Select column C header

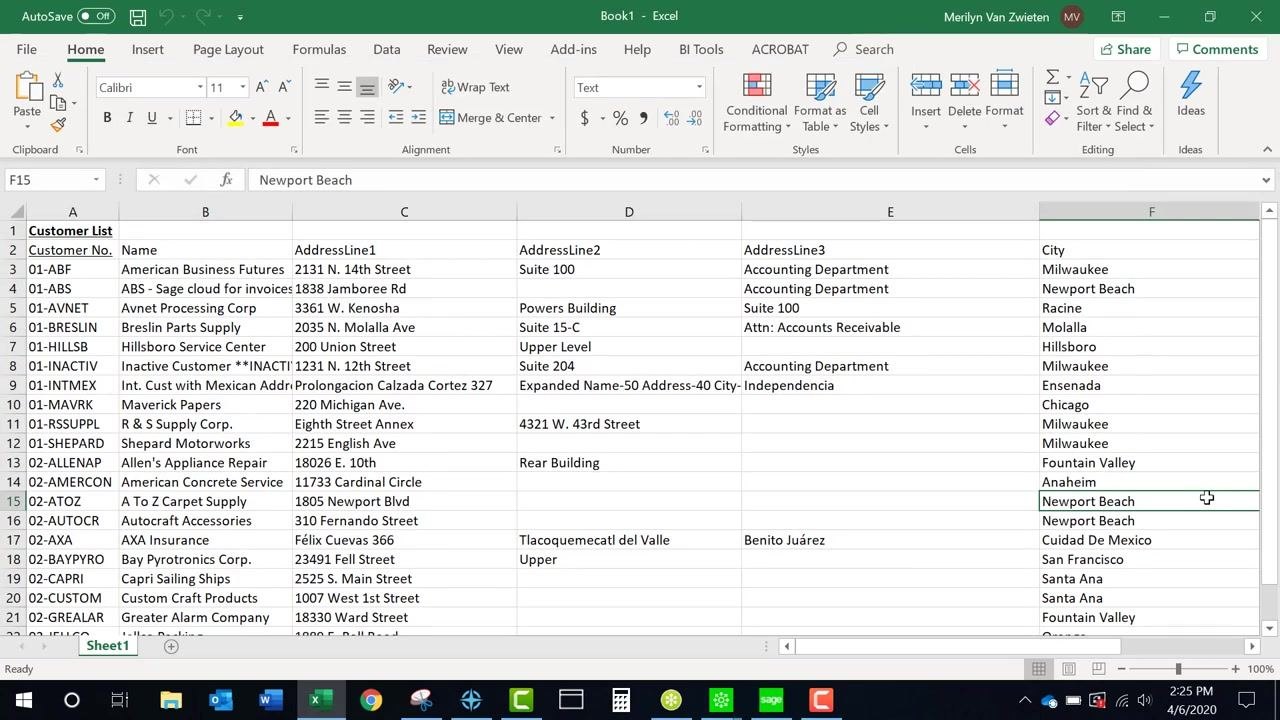click(404, 212)
